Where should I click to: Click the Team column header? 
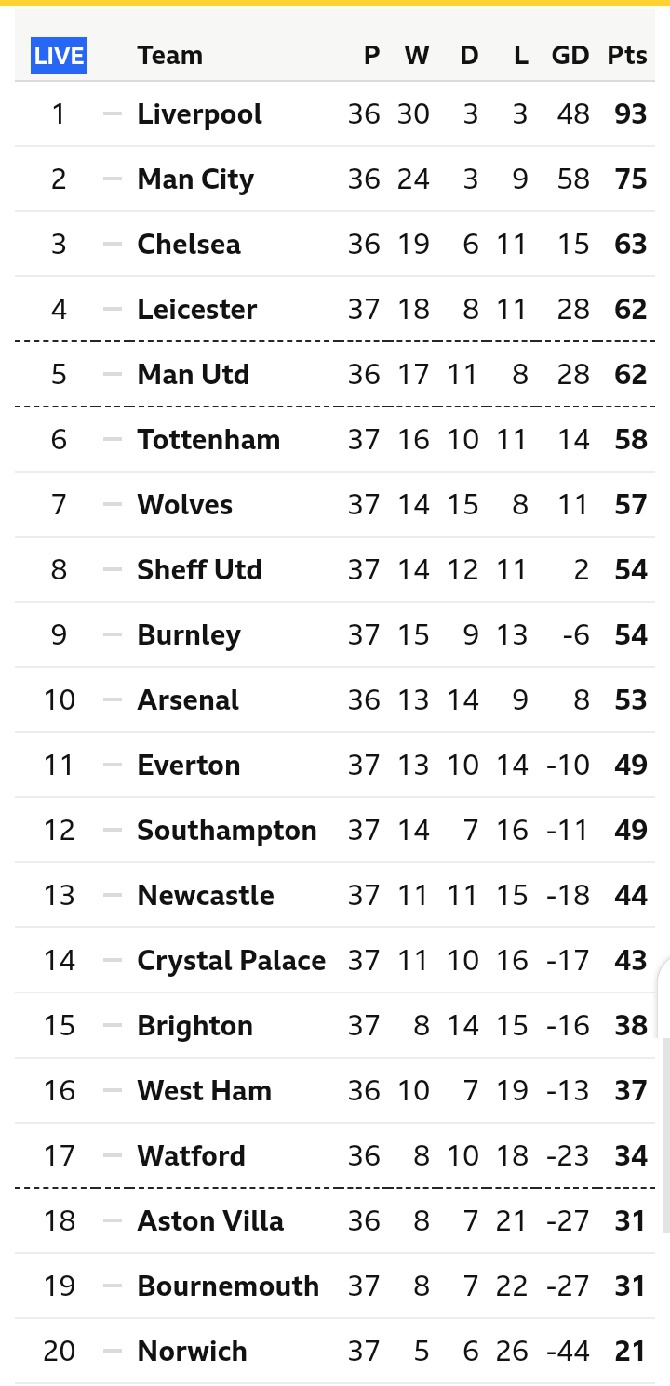[x=169, y=56]
